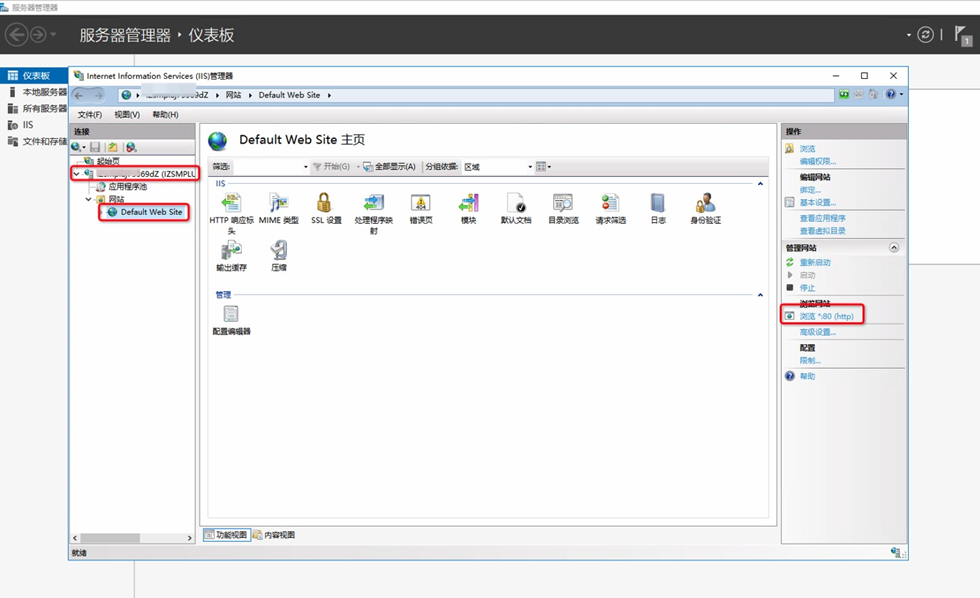Click the 重新启动 restart site link
The width and height of the screenshot is (980, 598).
(814, 262)
